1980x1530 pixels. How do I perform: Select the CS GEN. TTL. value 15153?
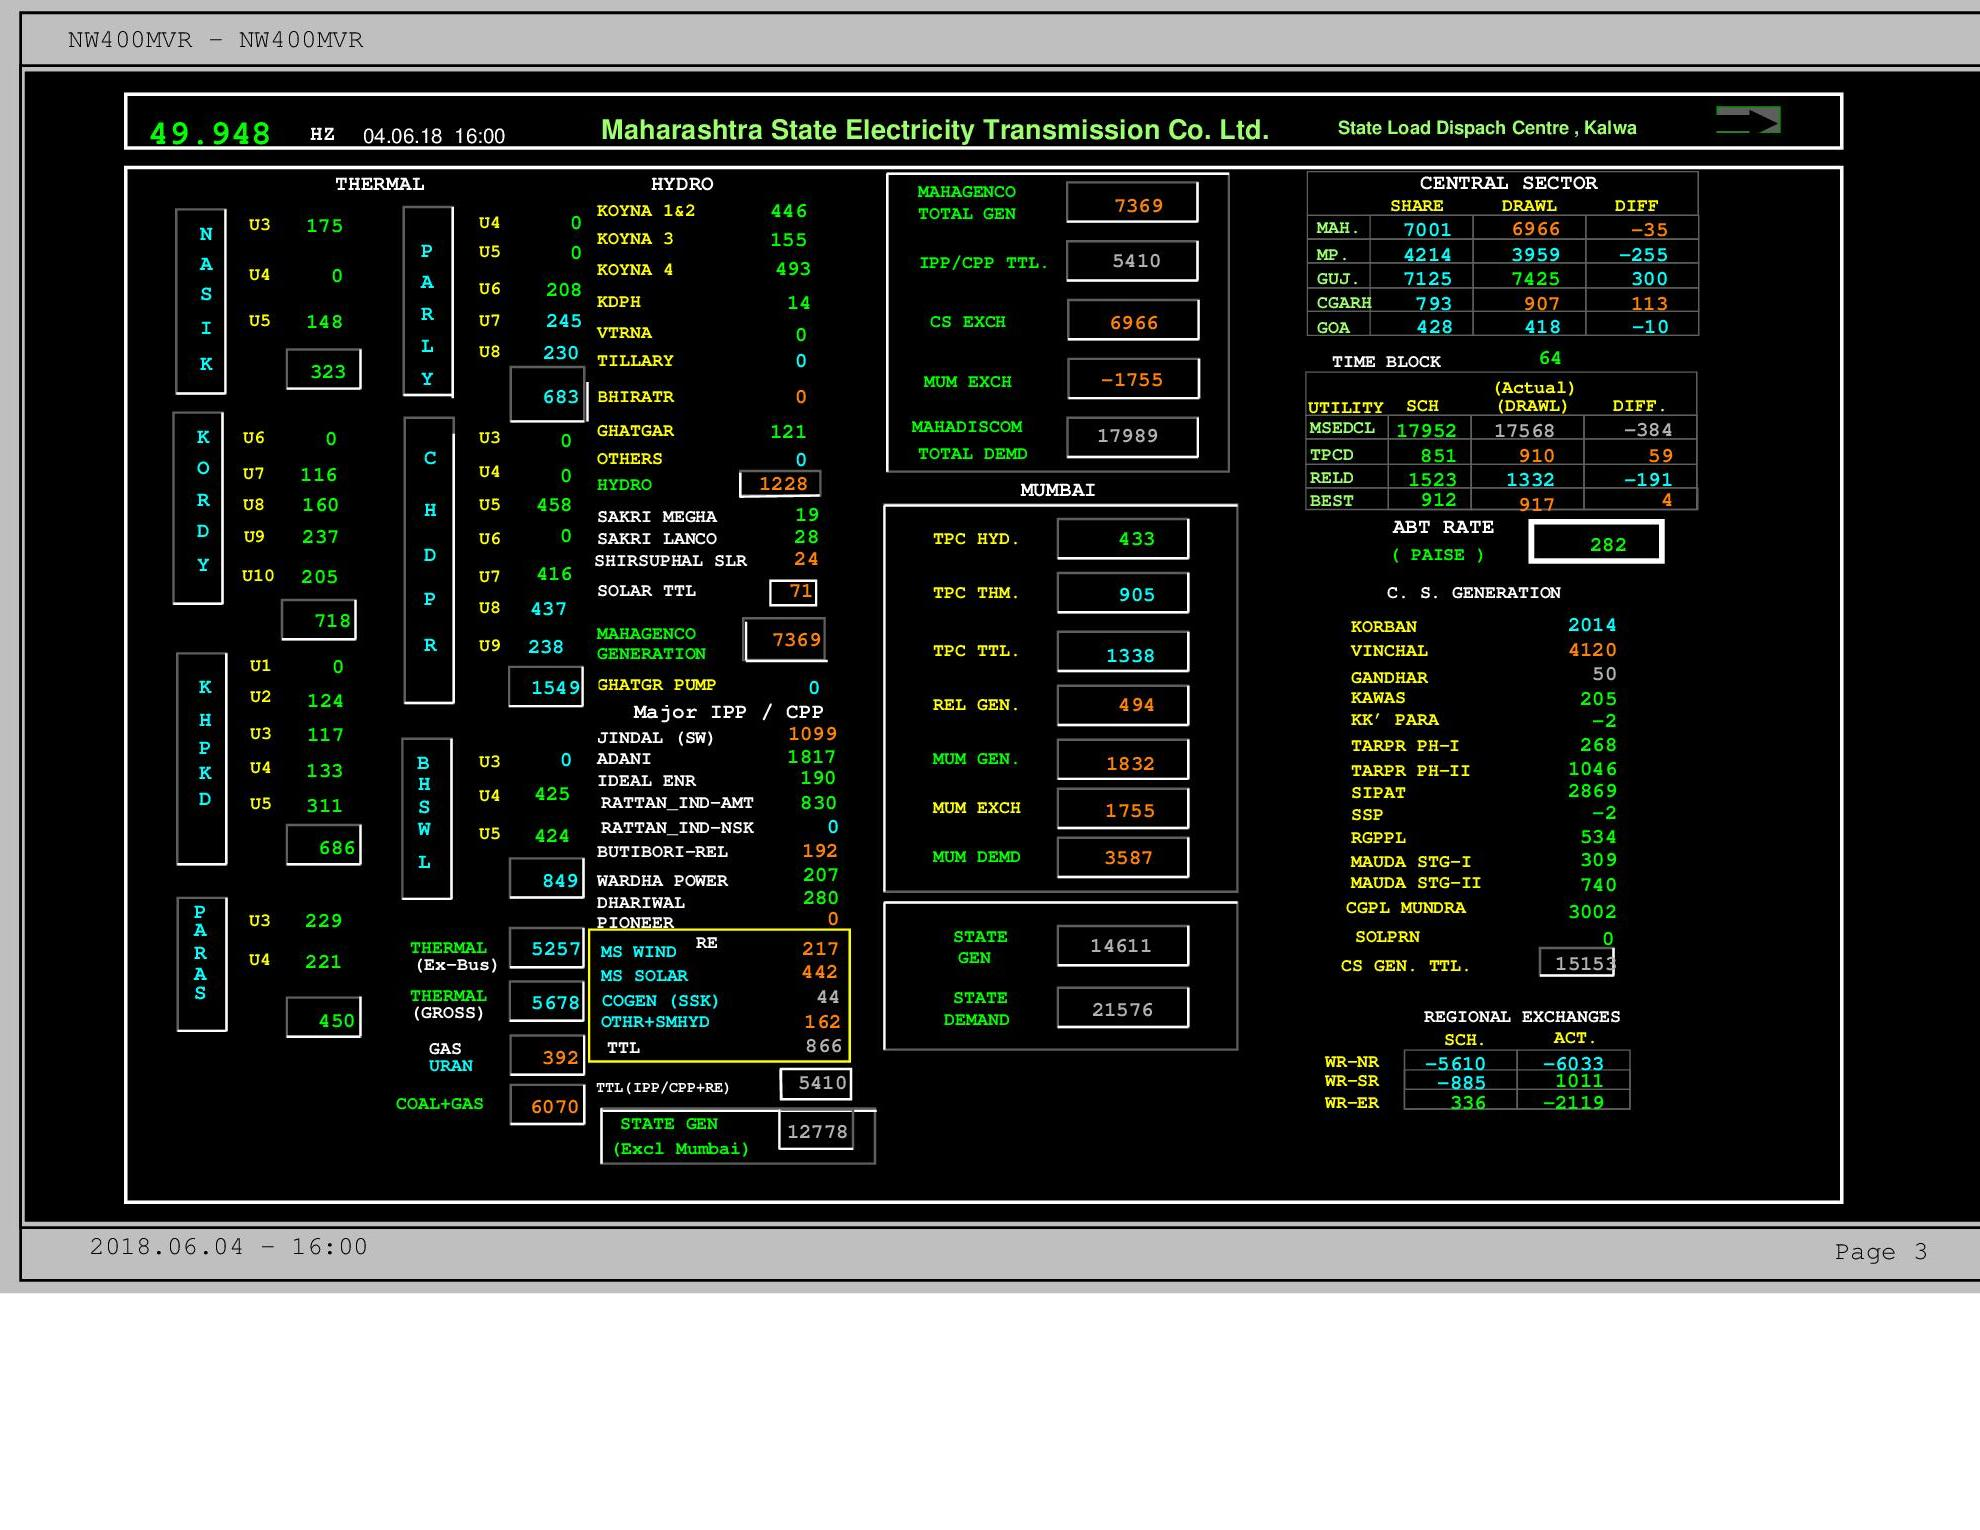[x=1577, y=962]
